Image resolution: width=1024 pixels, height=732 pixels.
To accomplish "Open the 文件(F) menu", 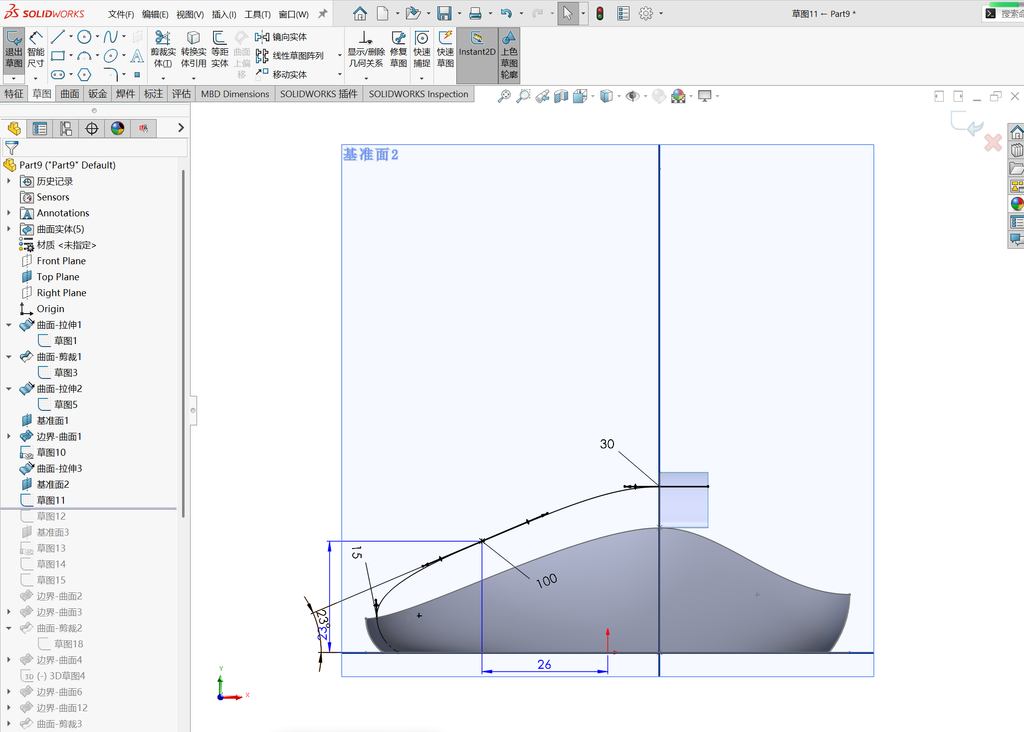I will tap(121, 14).
